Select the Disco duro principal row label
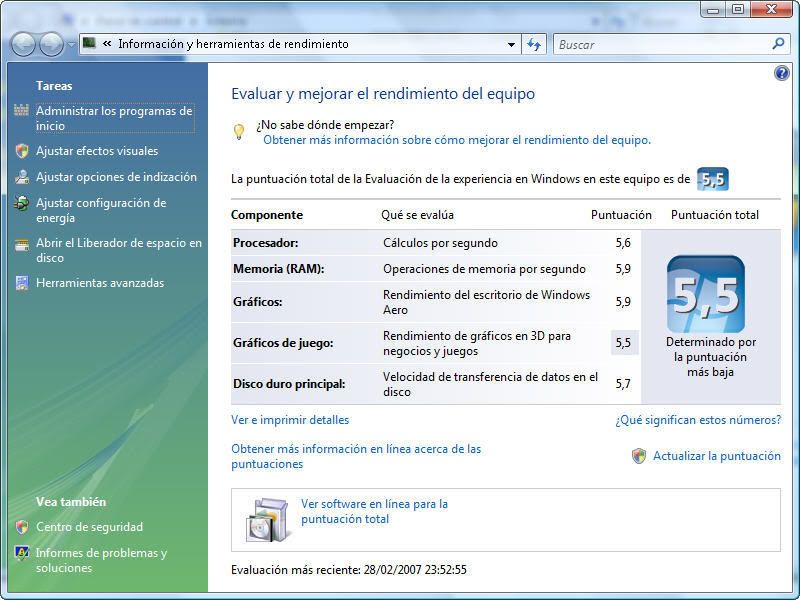800x600 pixels. [x=289, y=384]
